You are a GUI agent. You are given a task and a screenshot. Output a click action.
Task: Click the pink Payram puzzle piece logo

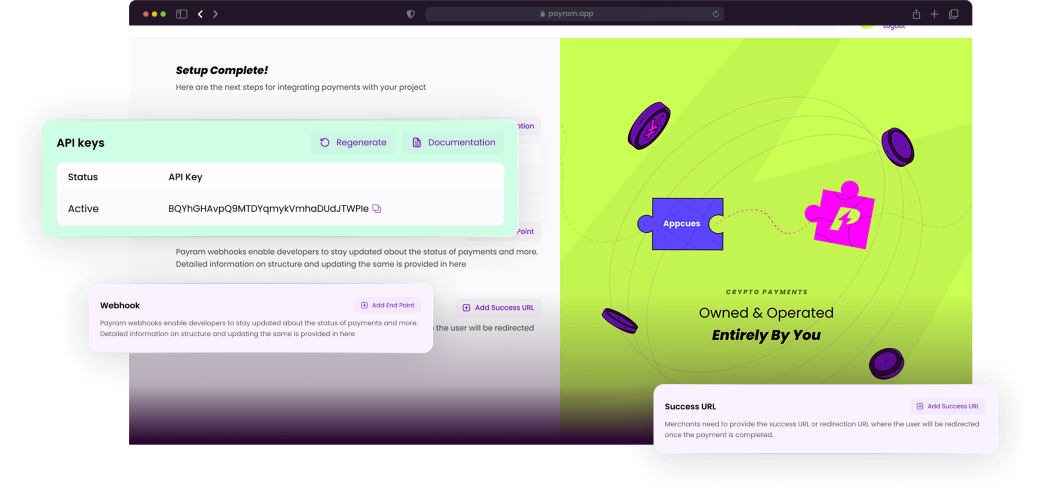840,215
